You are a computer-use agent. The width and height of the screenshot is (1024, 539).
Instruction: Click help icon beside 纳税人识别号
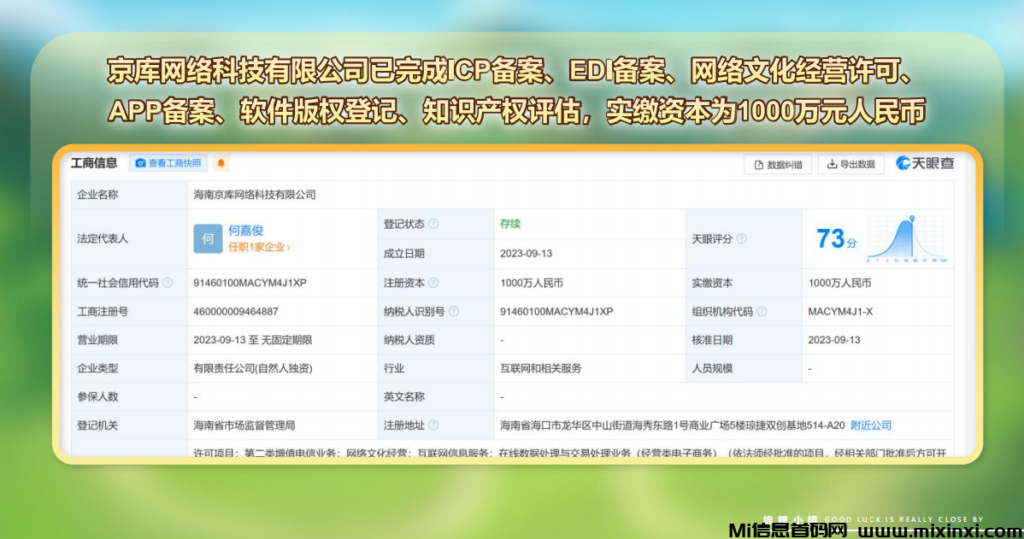tap(454, 312)
